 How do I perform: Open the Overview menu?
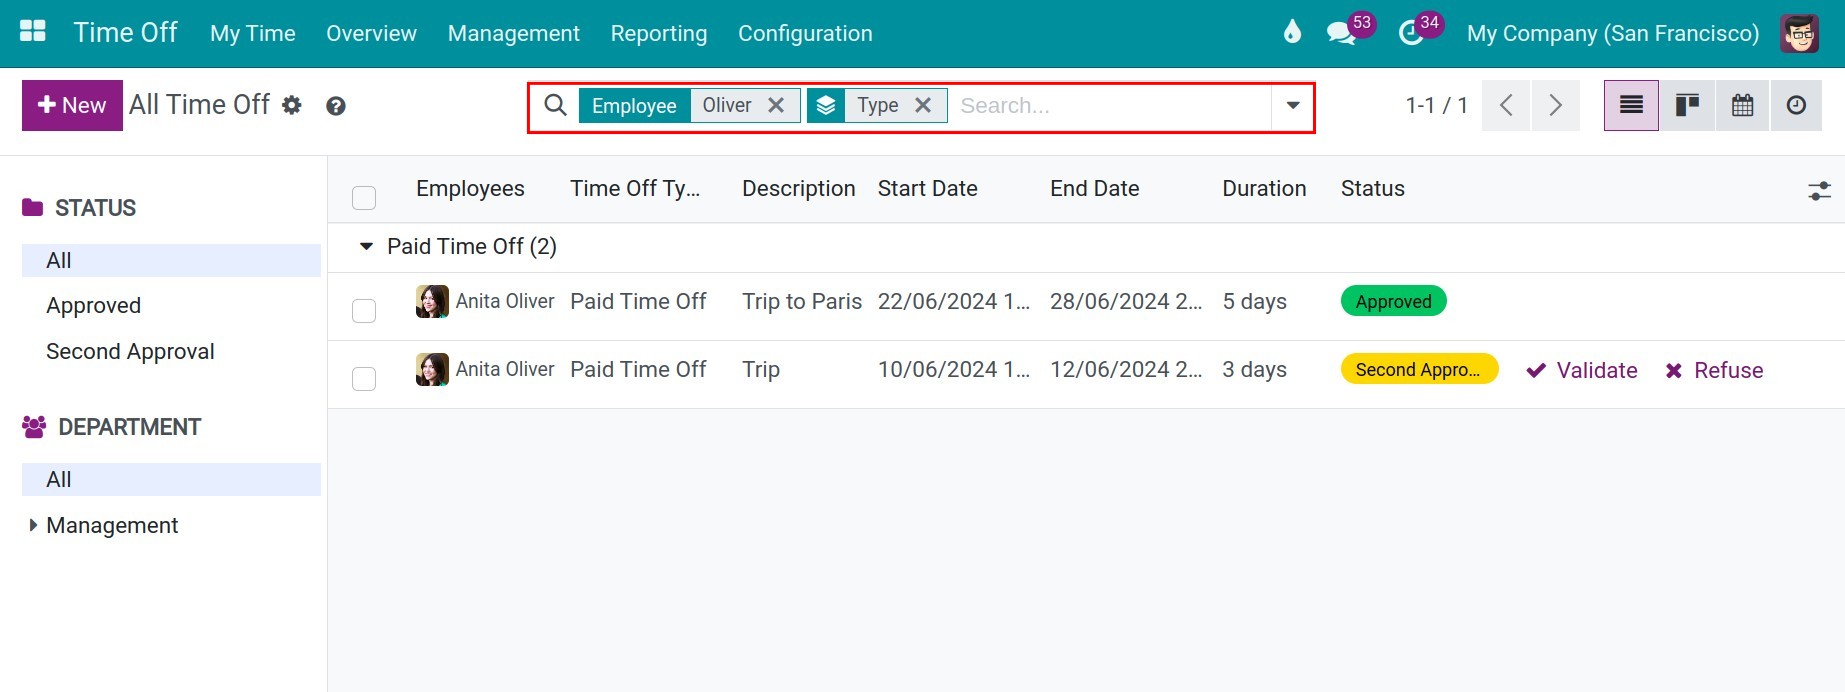(x=371, y=33)
